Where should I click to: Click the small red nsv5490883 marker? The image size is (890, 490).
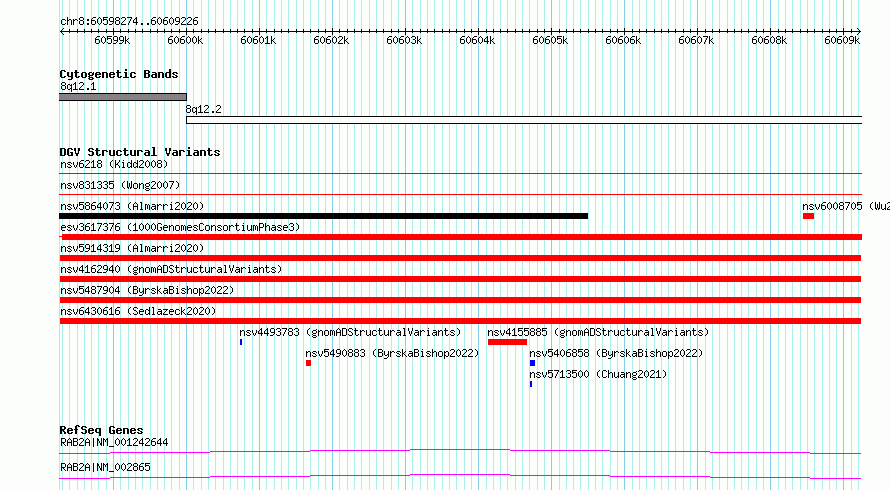(308, 363)
